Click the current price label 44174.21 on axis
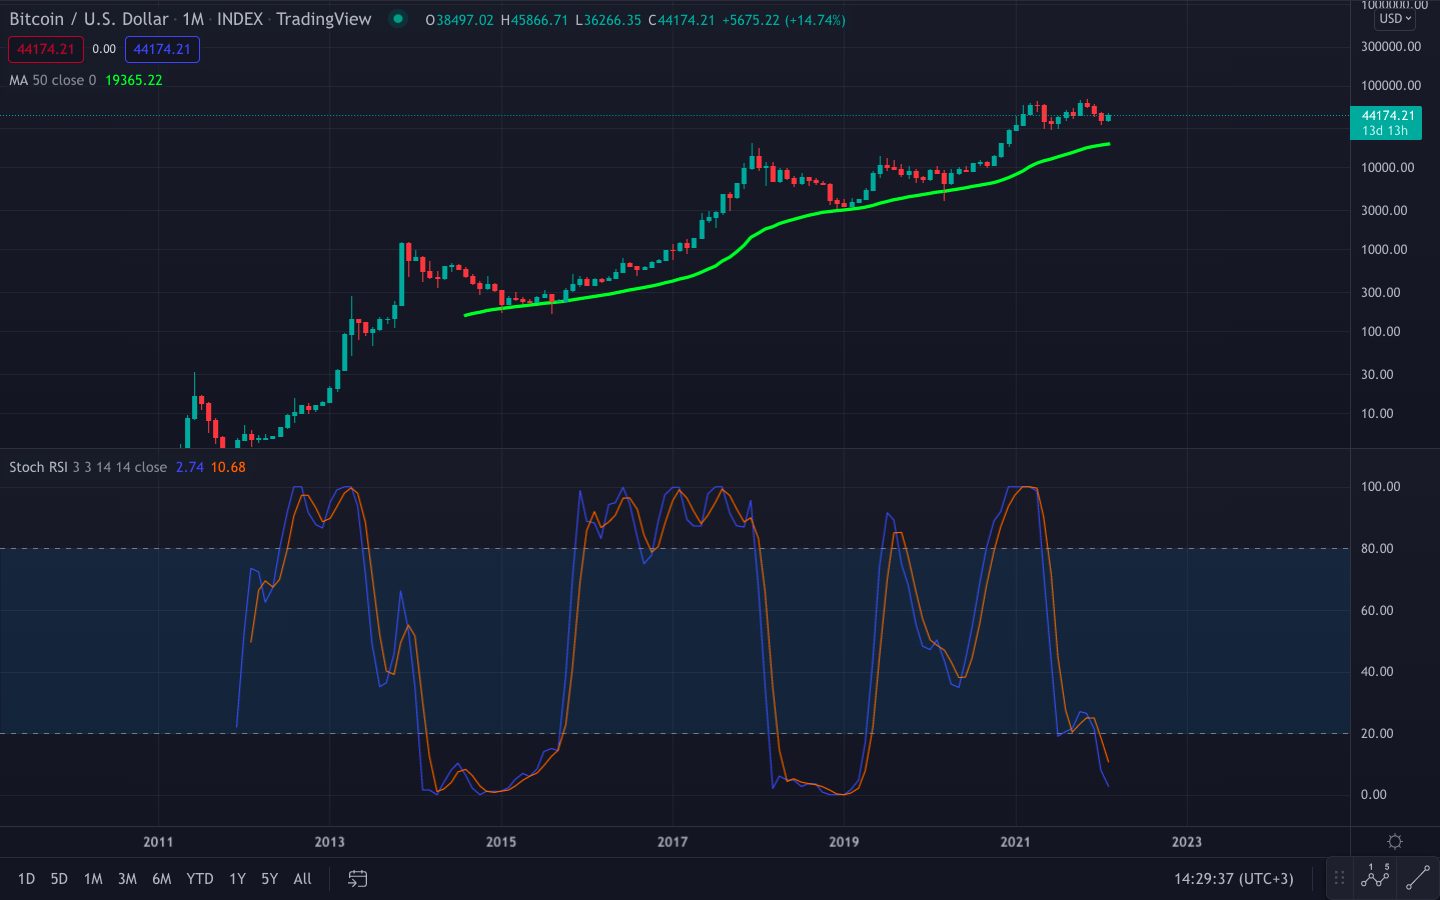Viewport: 1440px width, 900px height. tap(1386, 122)
